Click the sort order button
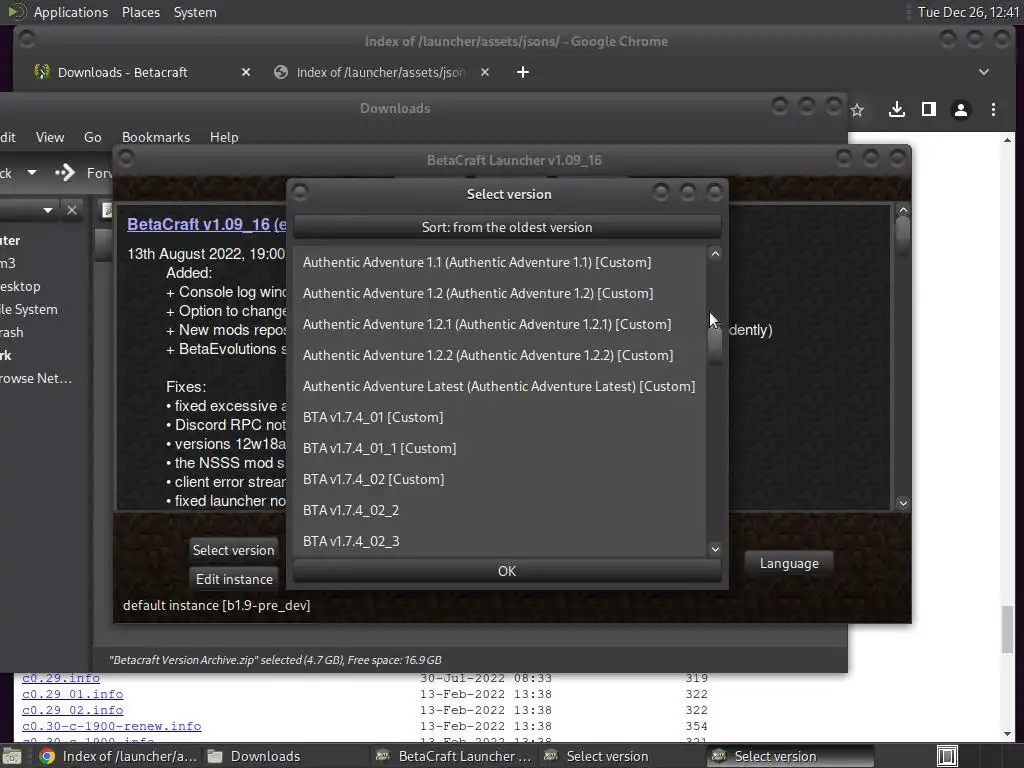Image resolution: width=1024 pixels, height=768 pixels. [507, 227]
